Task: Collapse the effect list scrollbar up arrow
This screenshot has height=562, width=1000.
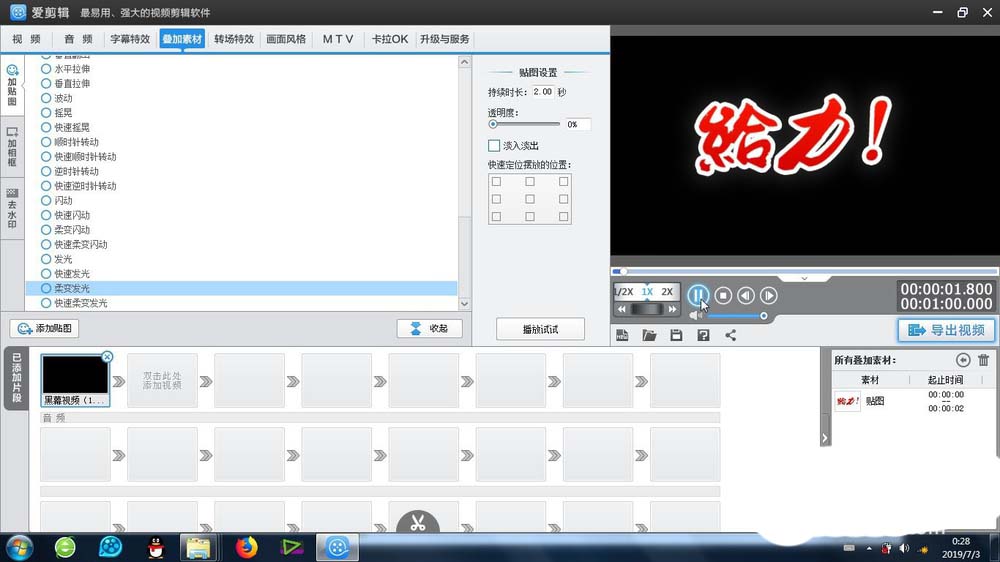Action: click(x=464, y=62)
